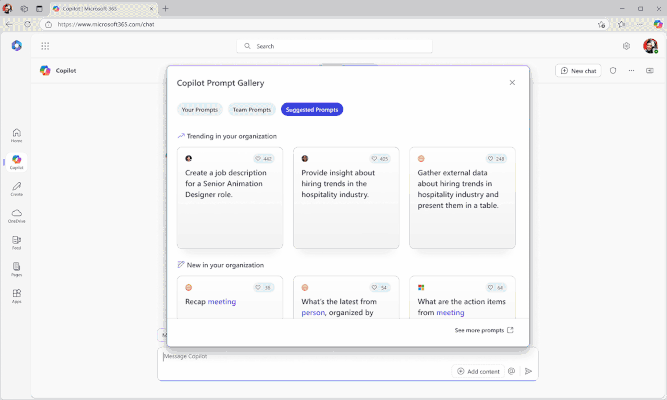Open a new browser tab
The height and width of the screenshot is (400, 667).
(x=165, y=9)
